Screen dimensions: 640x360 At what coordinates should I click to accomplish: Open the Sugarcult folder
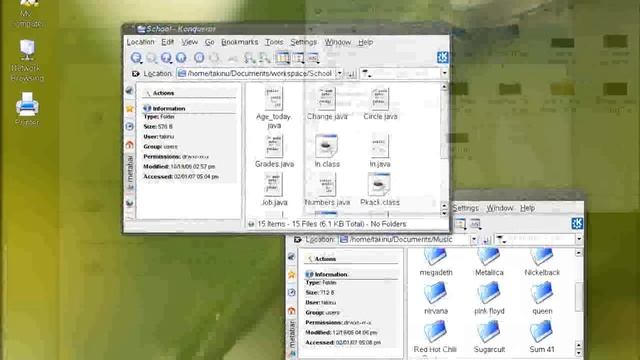pyautogui.click(x=489, y=337)
